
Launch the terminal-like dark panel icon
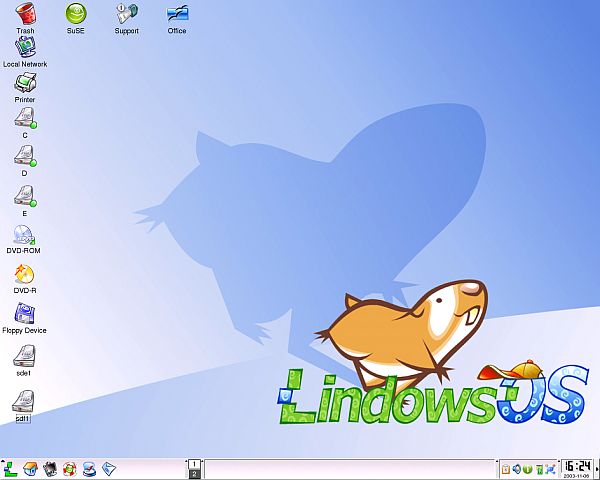tap(50, 469)
